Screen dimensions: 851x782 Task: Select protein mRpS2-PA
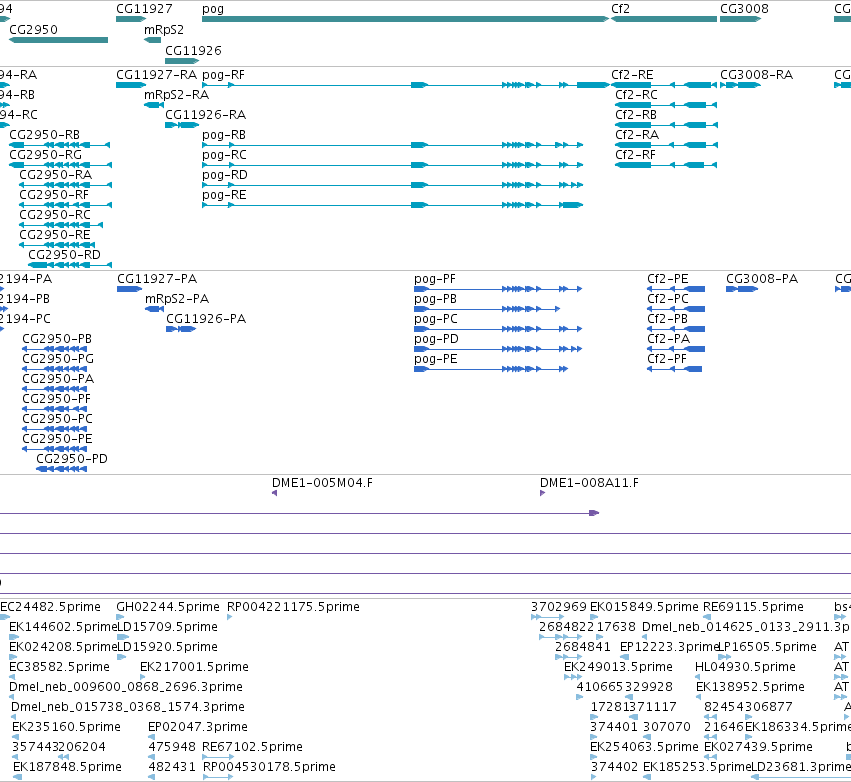pos(155,309)
